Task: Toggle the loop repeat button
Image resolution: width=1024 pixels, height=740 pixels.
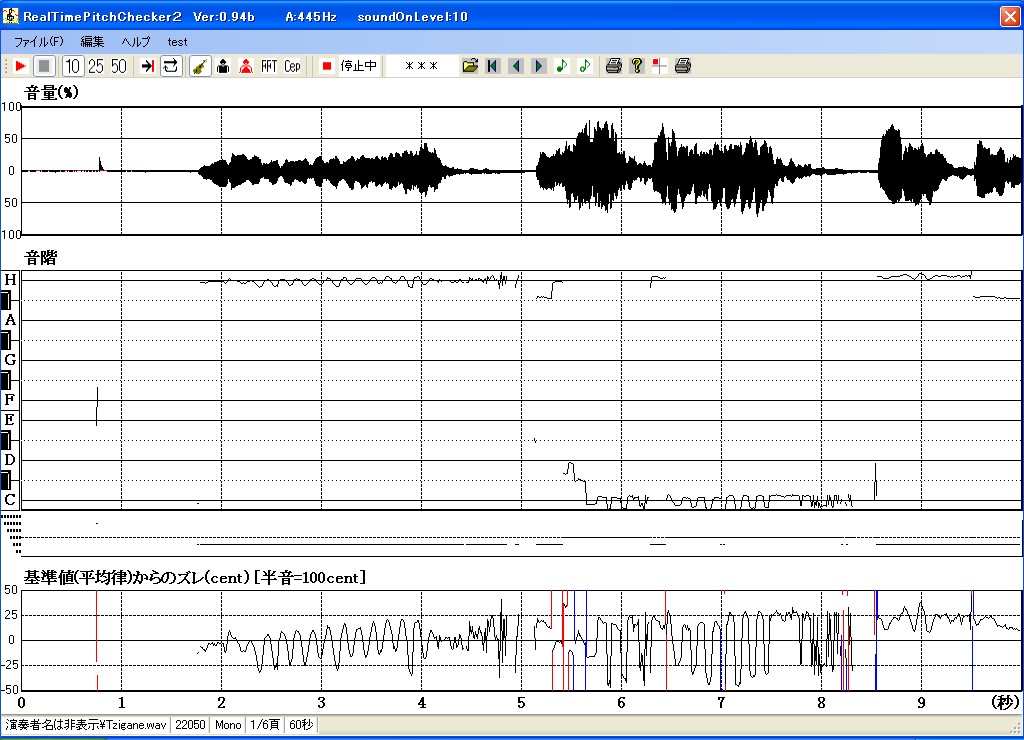Action: (x=171, y=66)
